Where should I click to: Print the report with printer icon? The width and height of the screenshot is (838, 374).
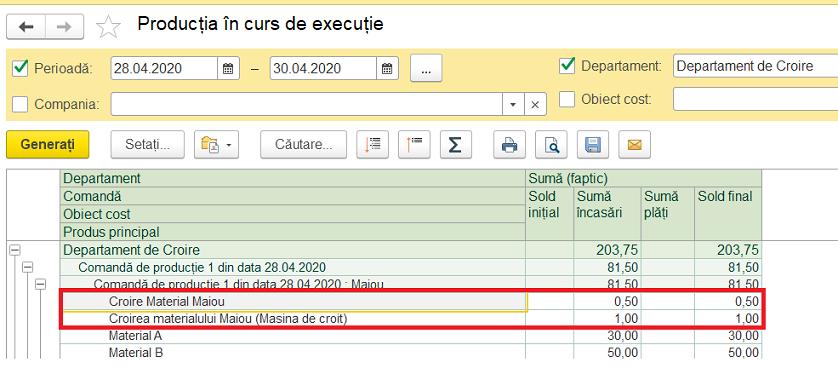509,145
